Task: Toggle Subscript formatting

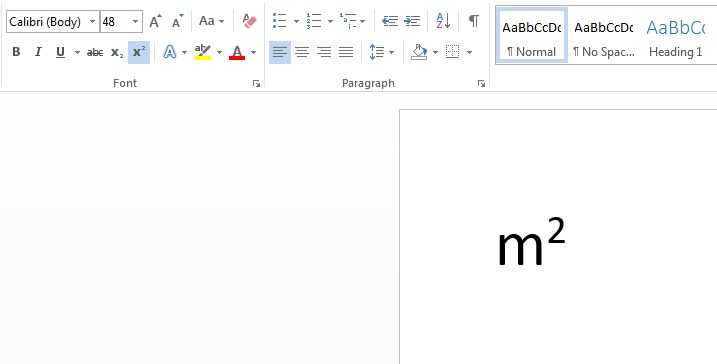Action: 117,52
